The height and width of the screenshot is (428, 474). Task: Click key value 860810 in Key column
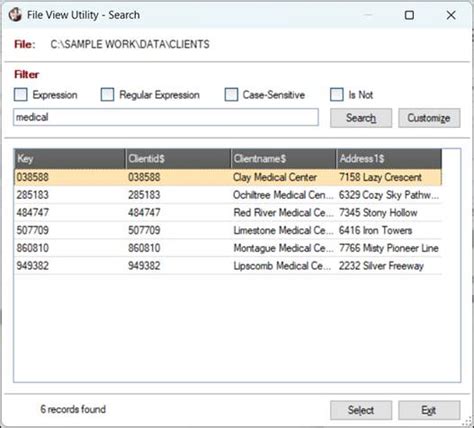coord(33,248)
